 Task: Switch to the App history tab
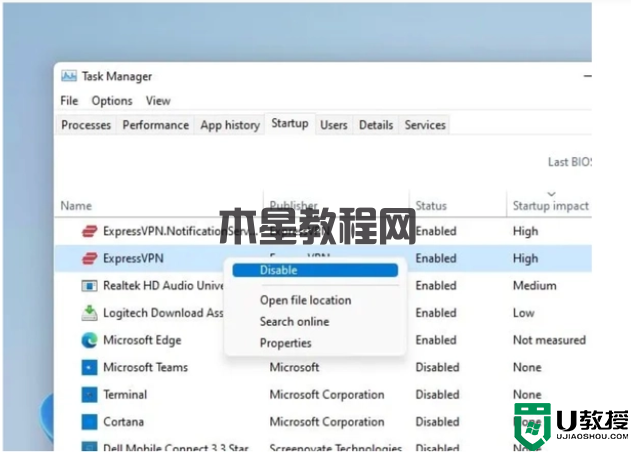[230, 125]
